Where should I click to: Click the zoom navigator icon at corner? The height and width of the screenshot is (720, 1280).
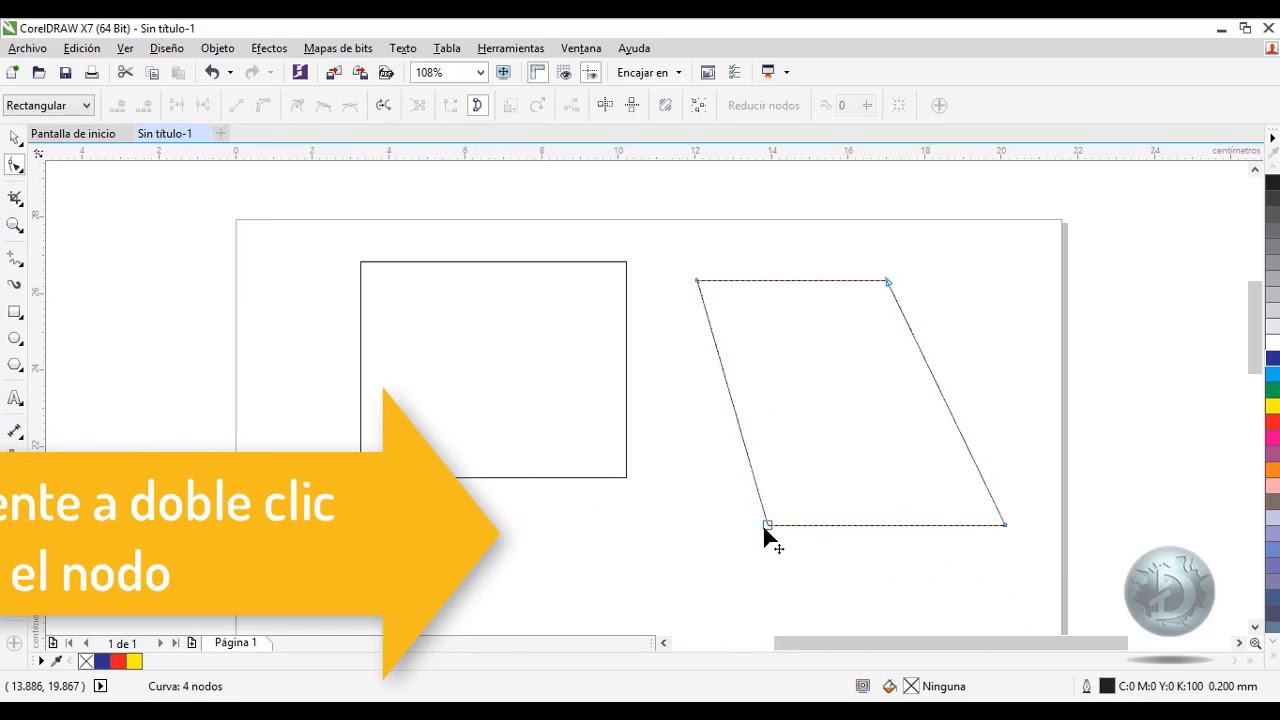1255,643
